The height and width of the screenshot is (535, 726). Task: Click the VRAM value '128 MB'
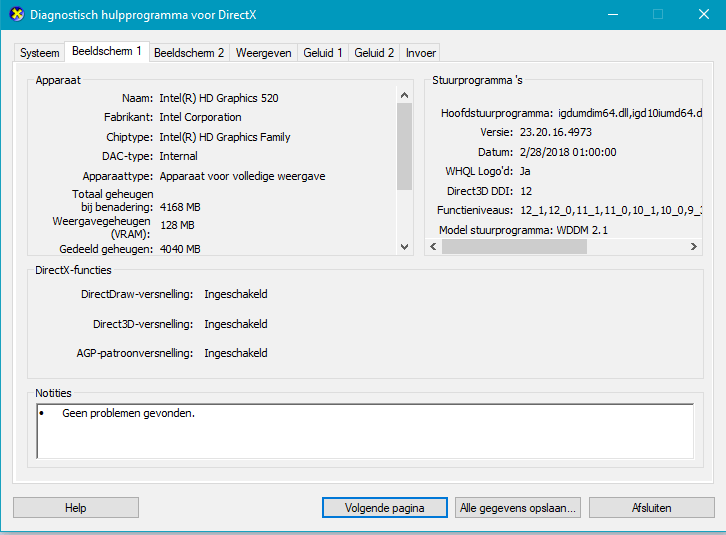177,225
